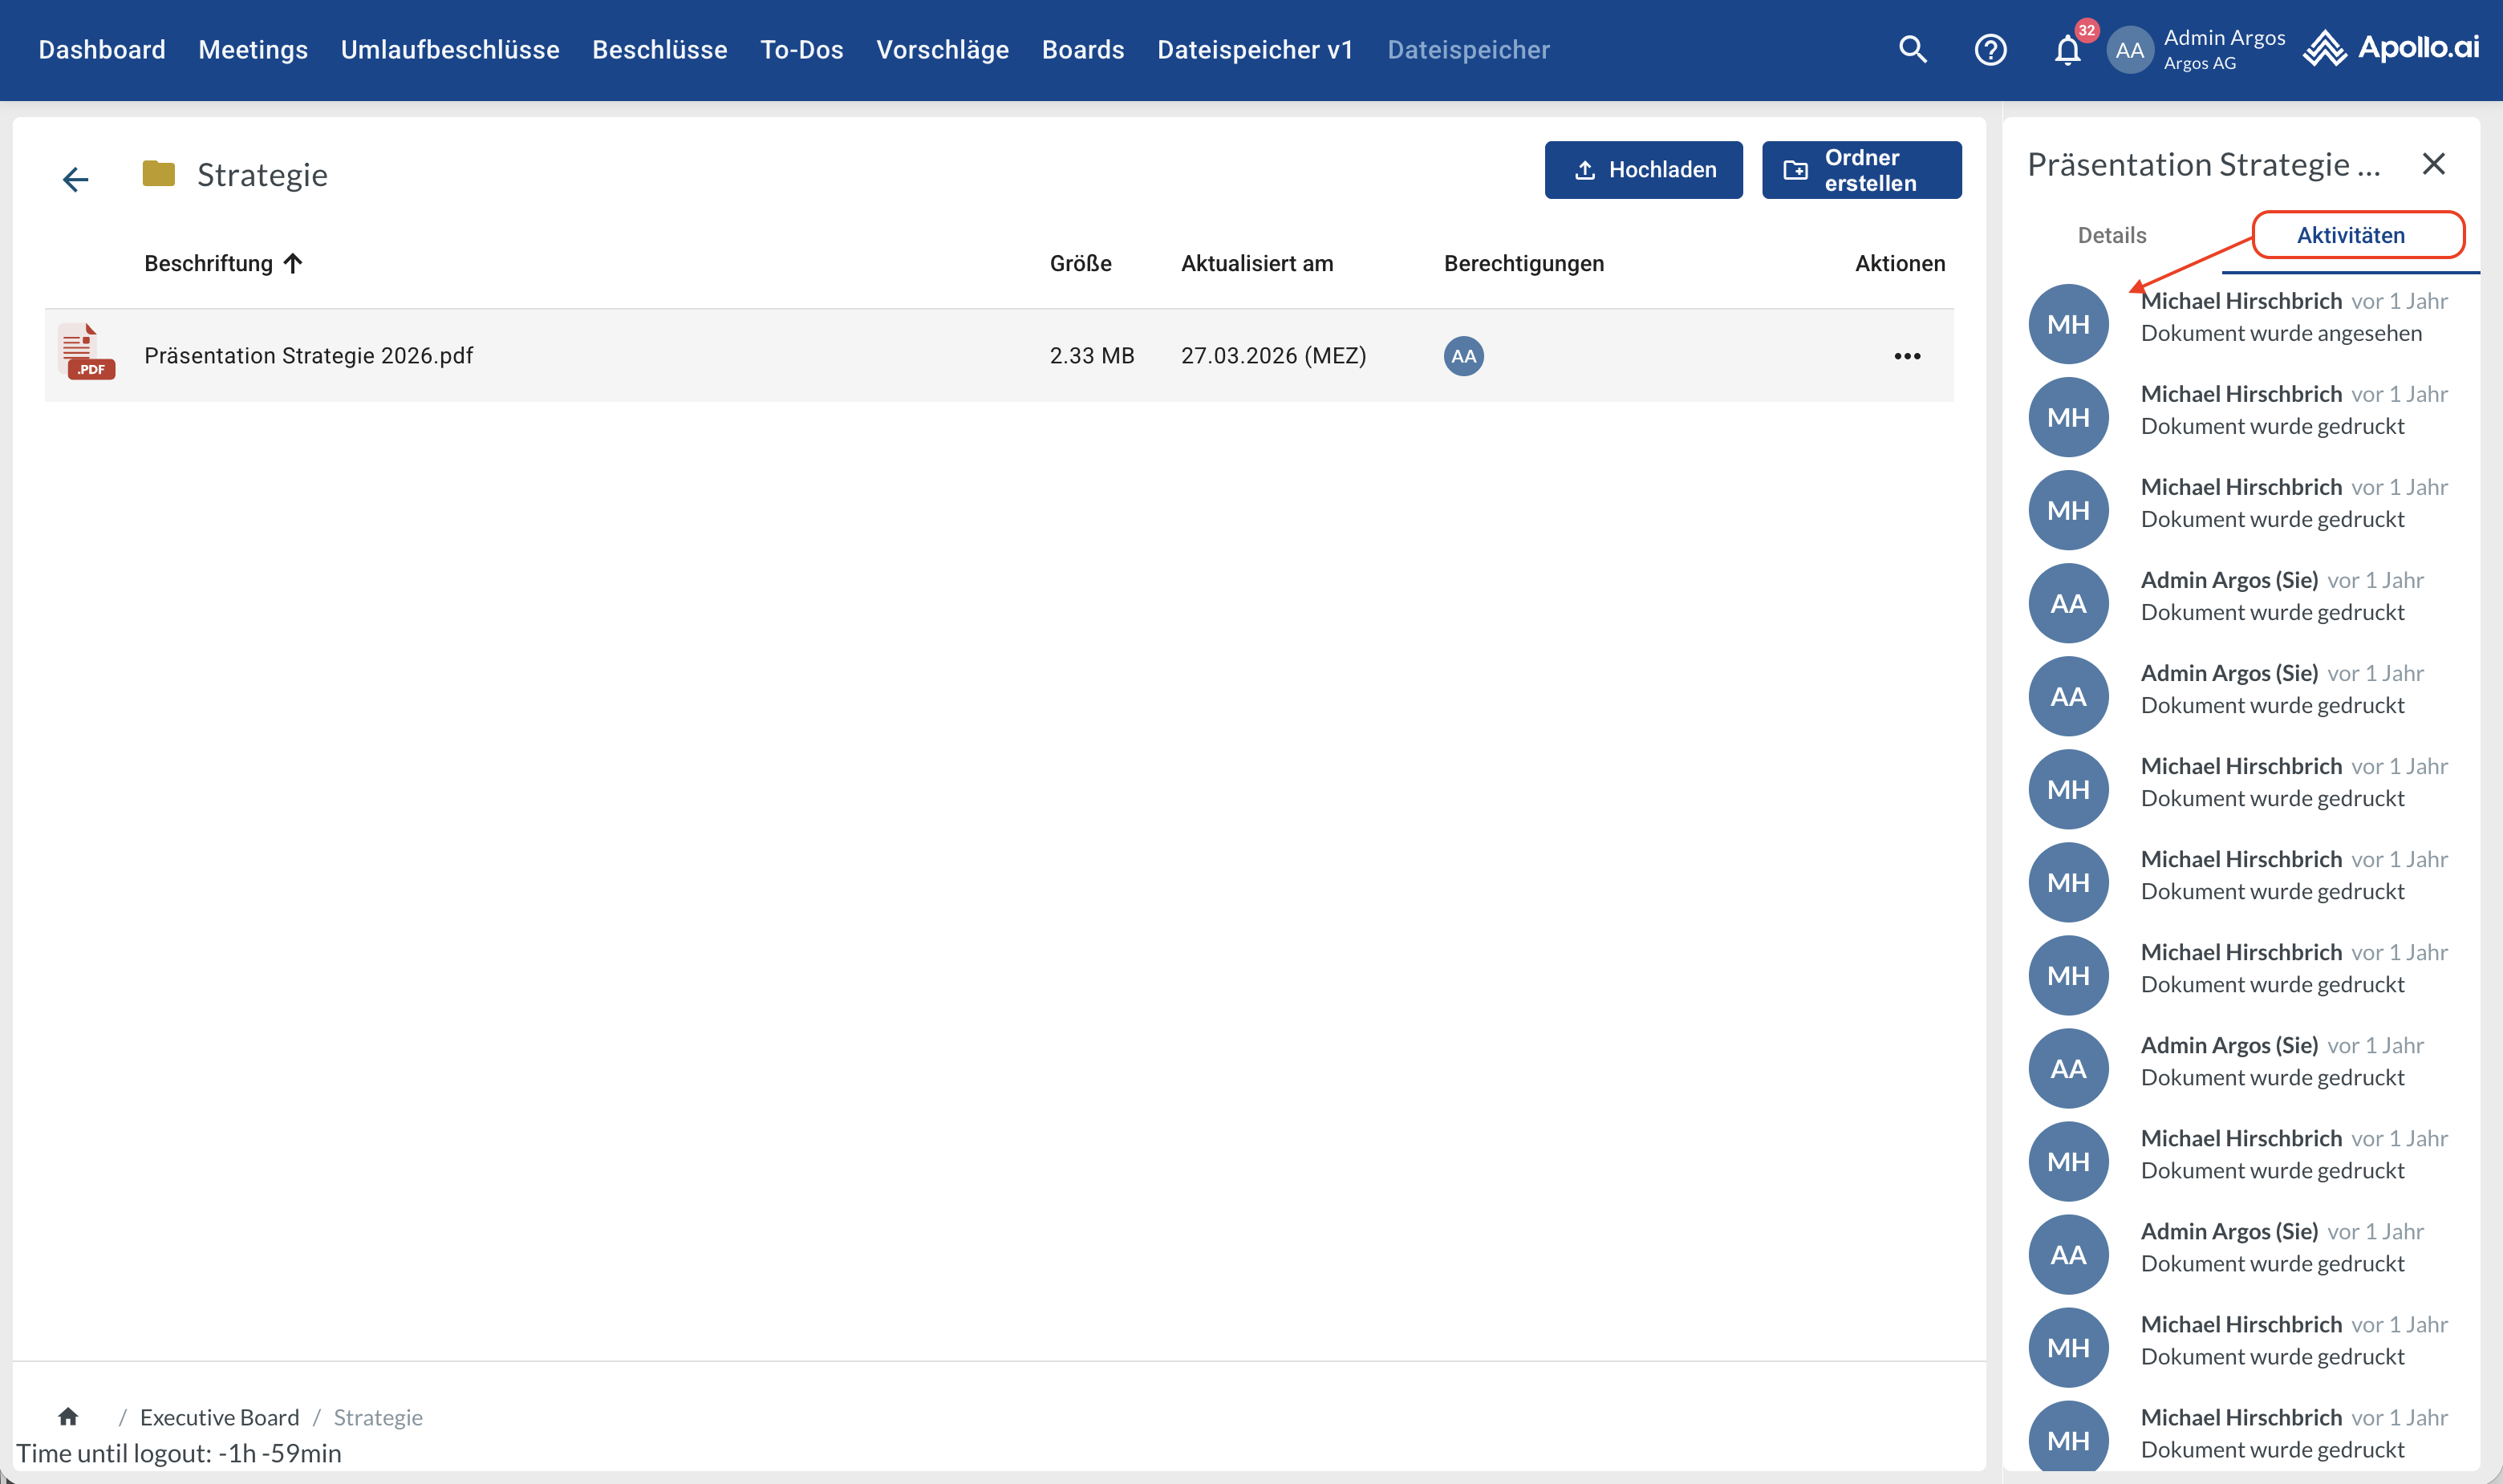
Task: Click AA permissions avatar in file row
Action: 1463,356
